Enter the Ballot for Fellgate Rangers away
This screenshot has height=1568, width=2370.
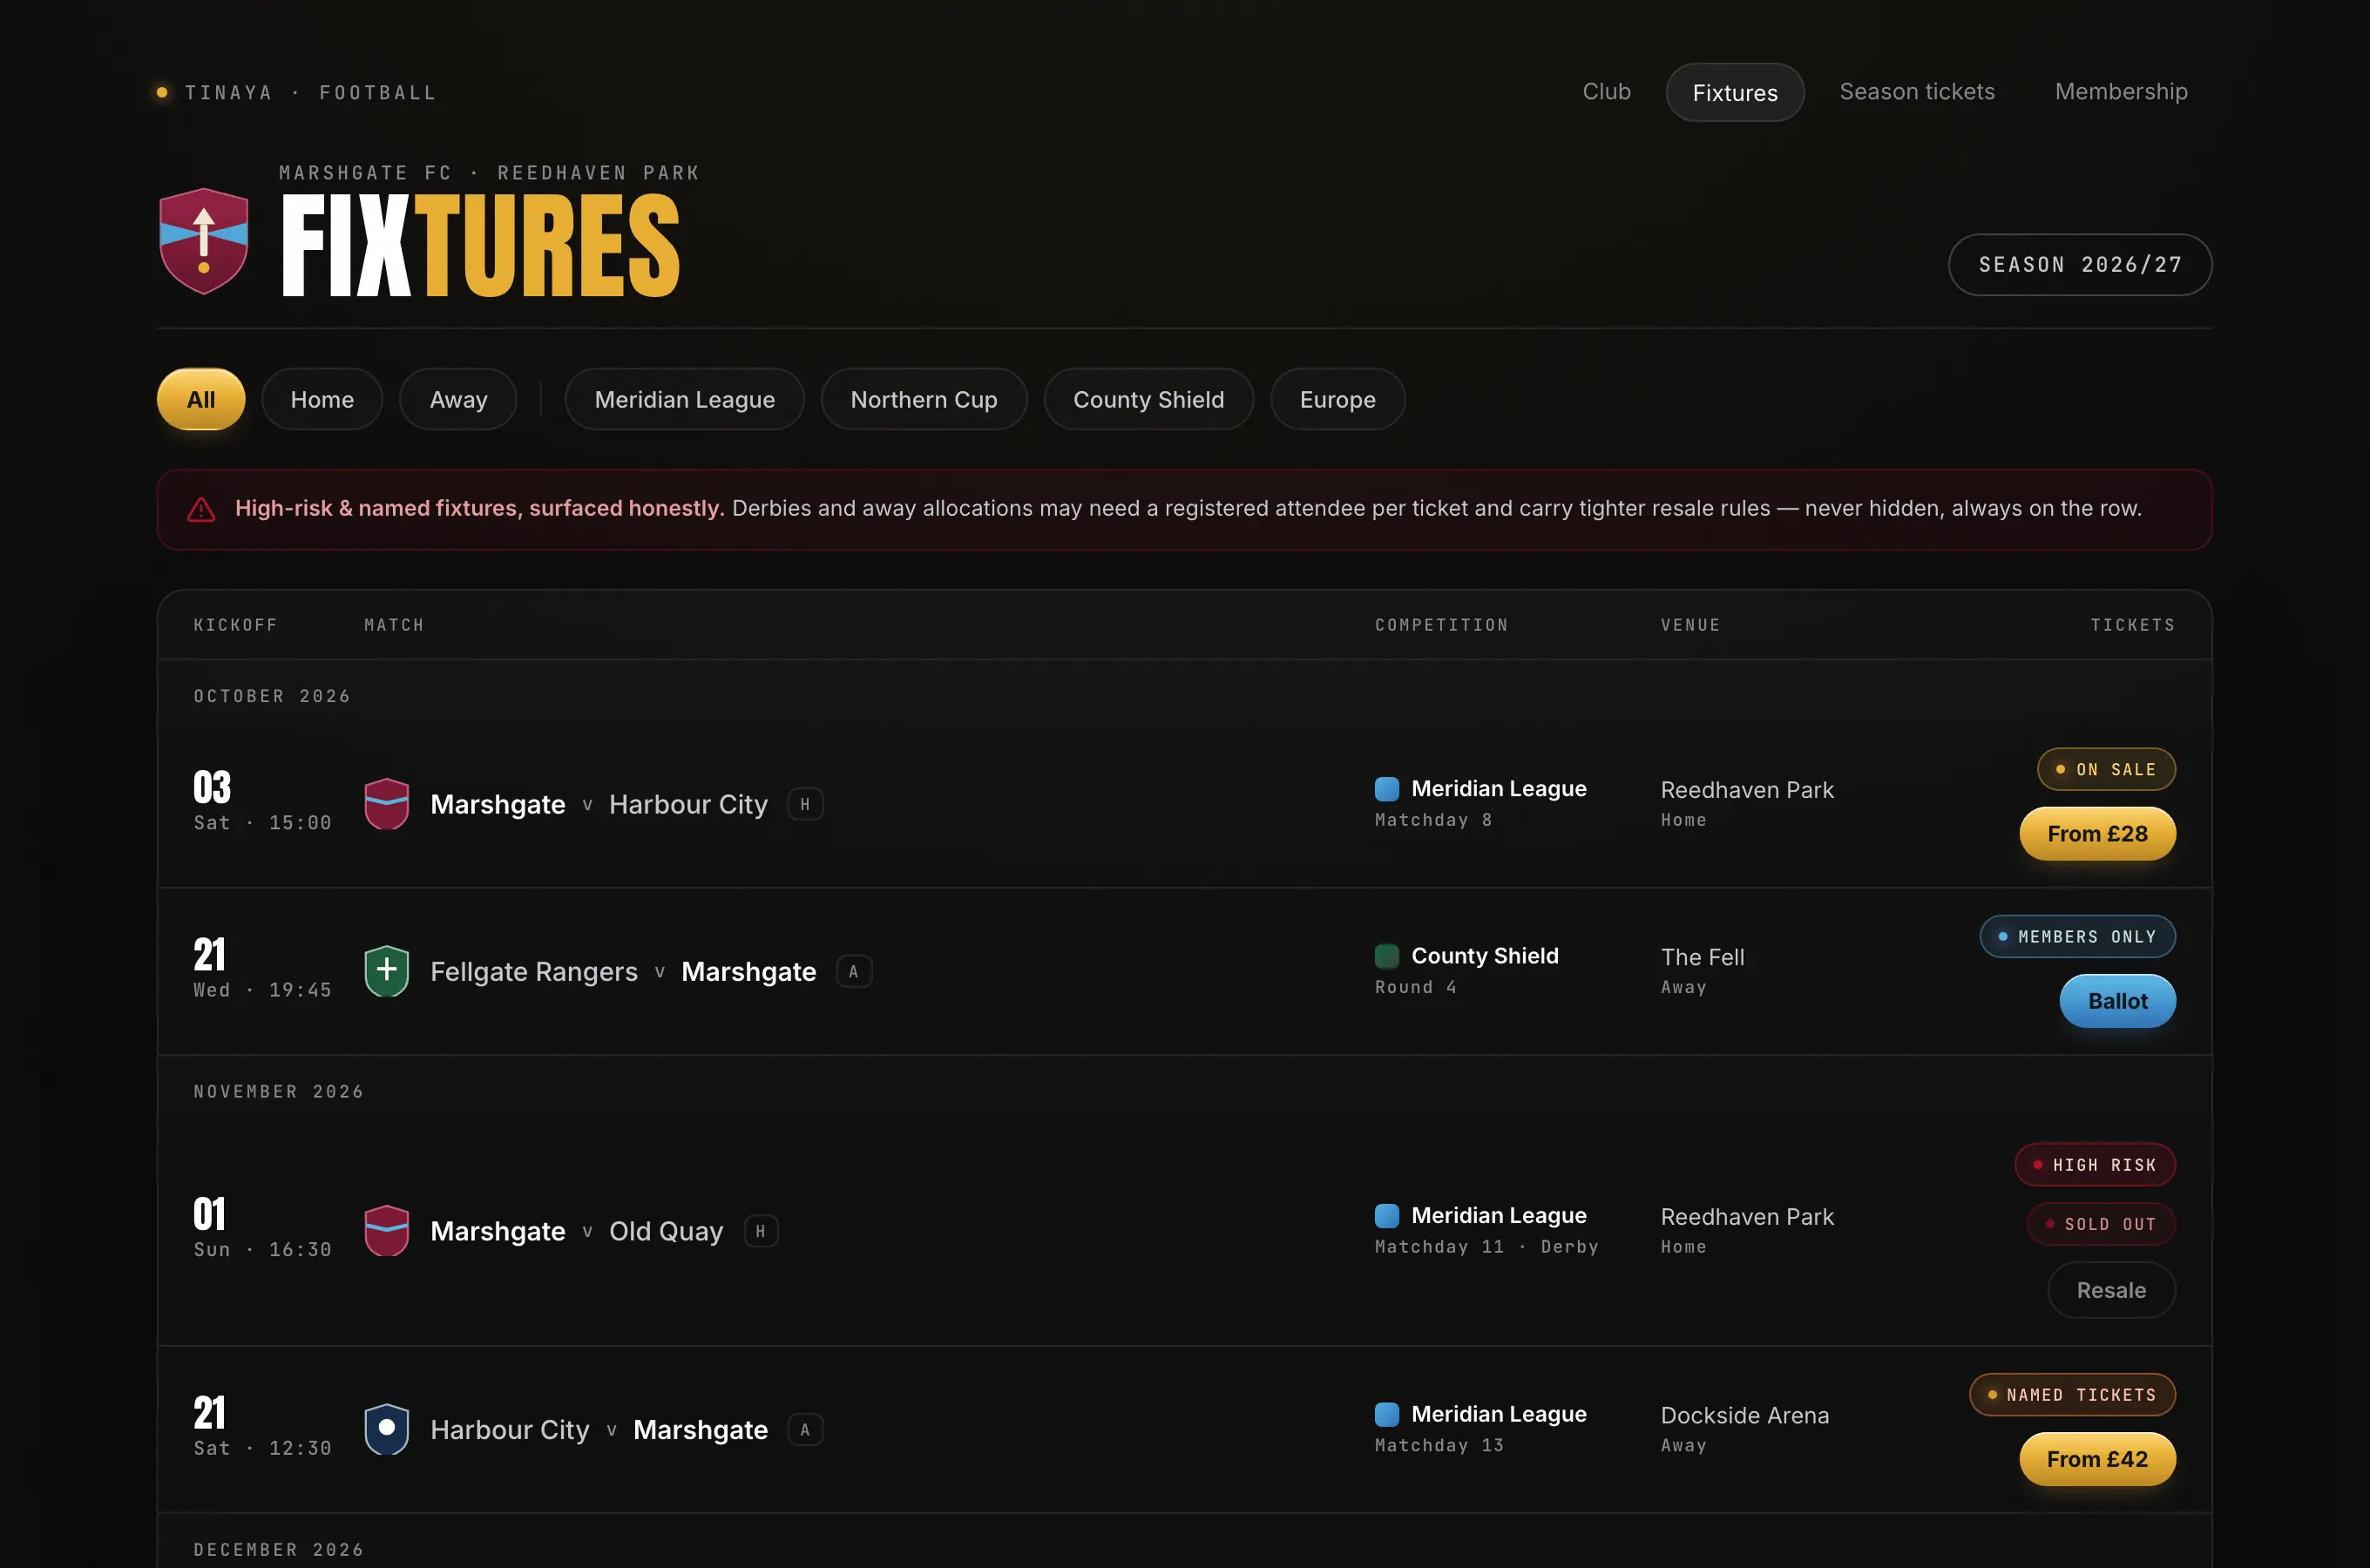click(2117, 1001)
